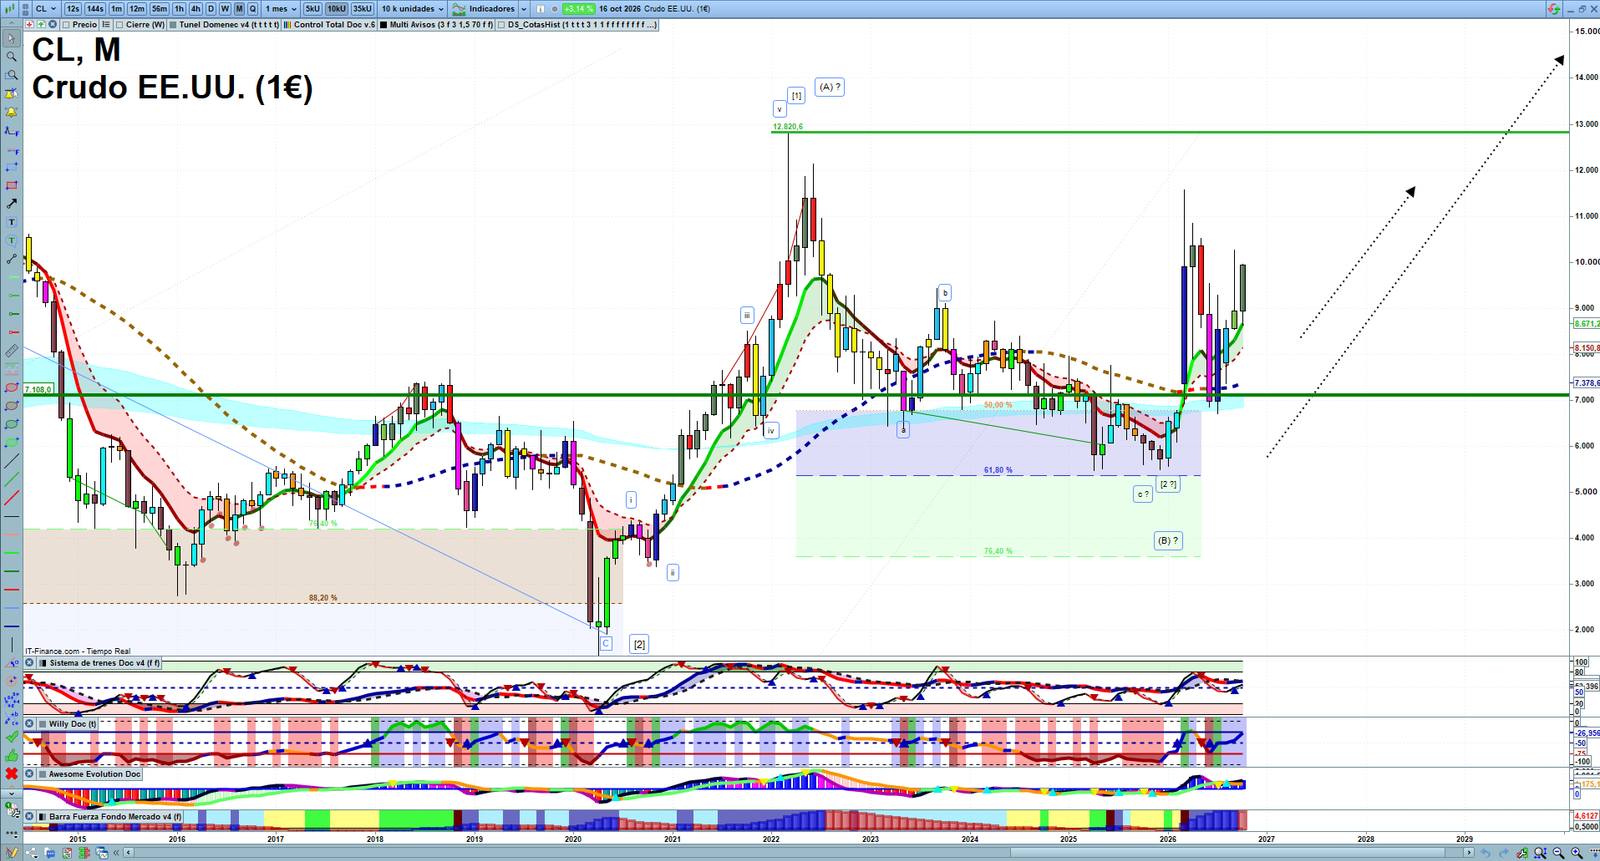
Task: Click the 35kU units button
Action: point(362,8)
